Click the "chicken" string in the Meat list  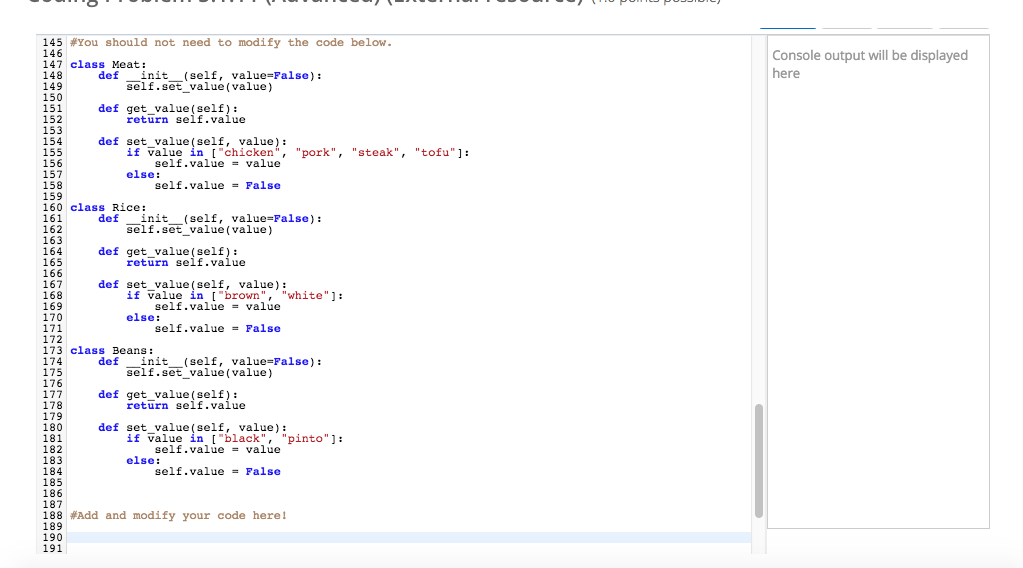coord(249,153)
